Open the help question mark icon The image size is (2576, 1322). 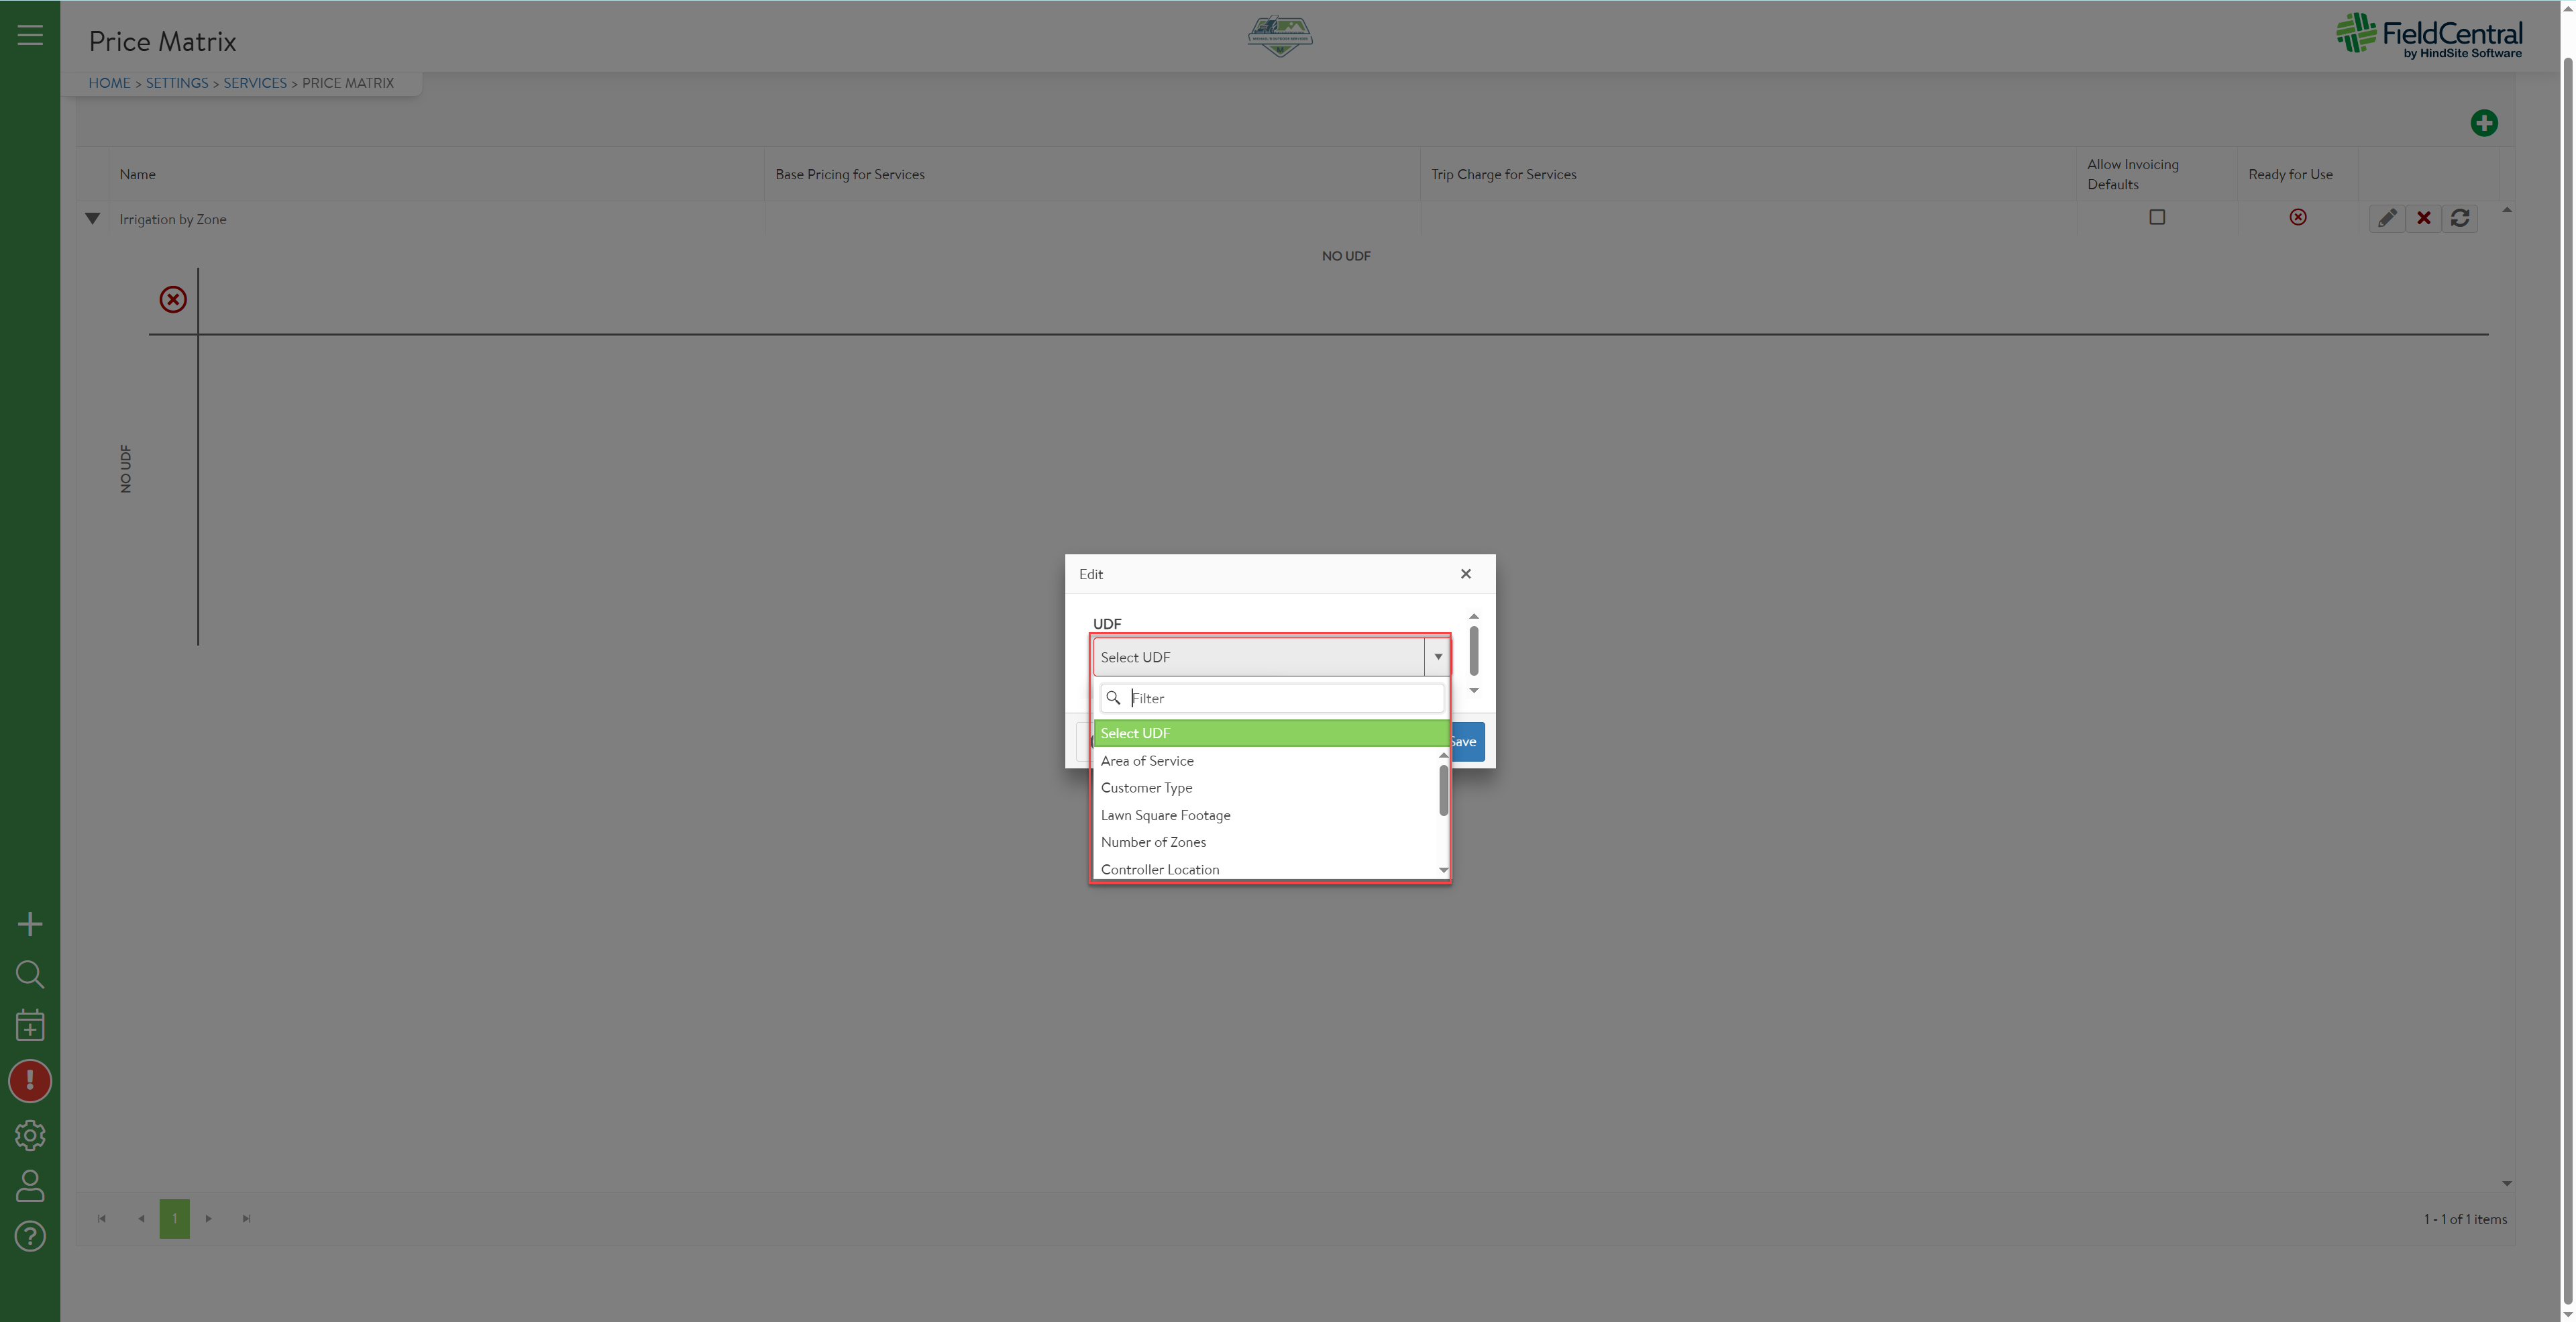click(30, 1237)
